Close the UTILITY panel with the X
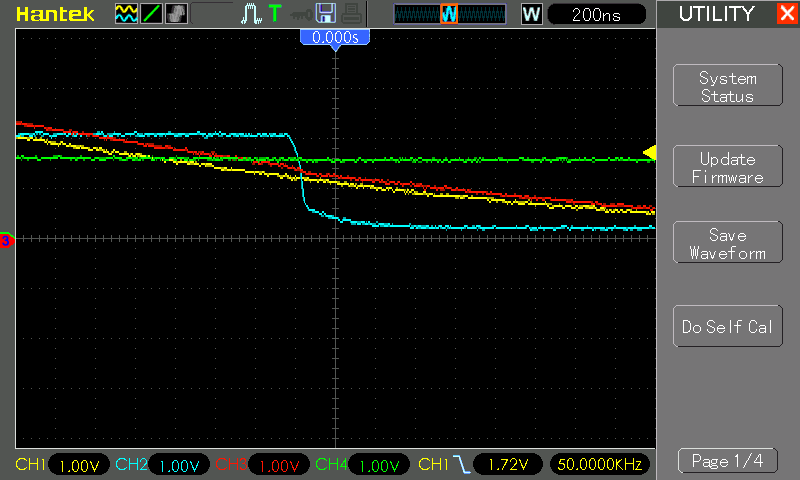The image size is (800, 480). 787,13
